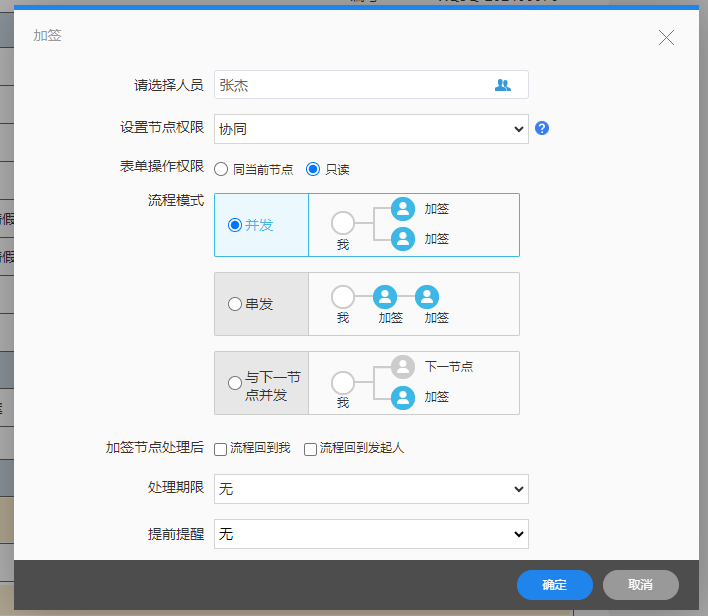708x616 pixels.
Task: Choose the 并发 flow mode
Action: pos(235,225)
